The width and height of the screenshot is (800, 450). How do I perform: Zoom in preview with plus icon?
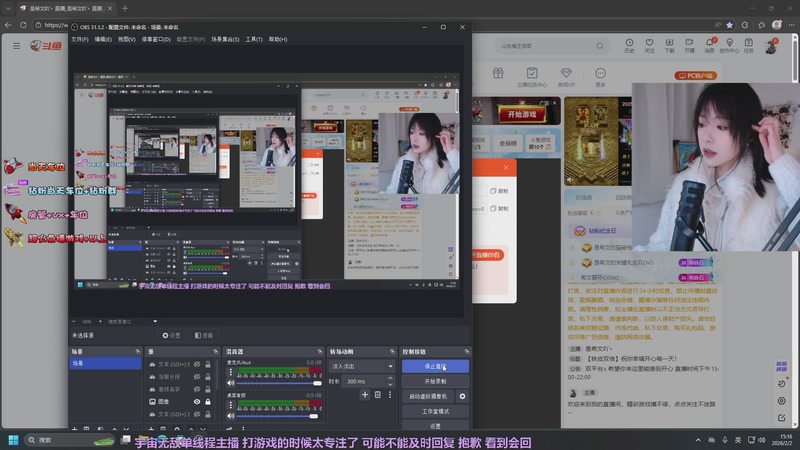click(x=100, y=321)
